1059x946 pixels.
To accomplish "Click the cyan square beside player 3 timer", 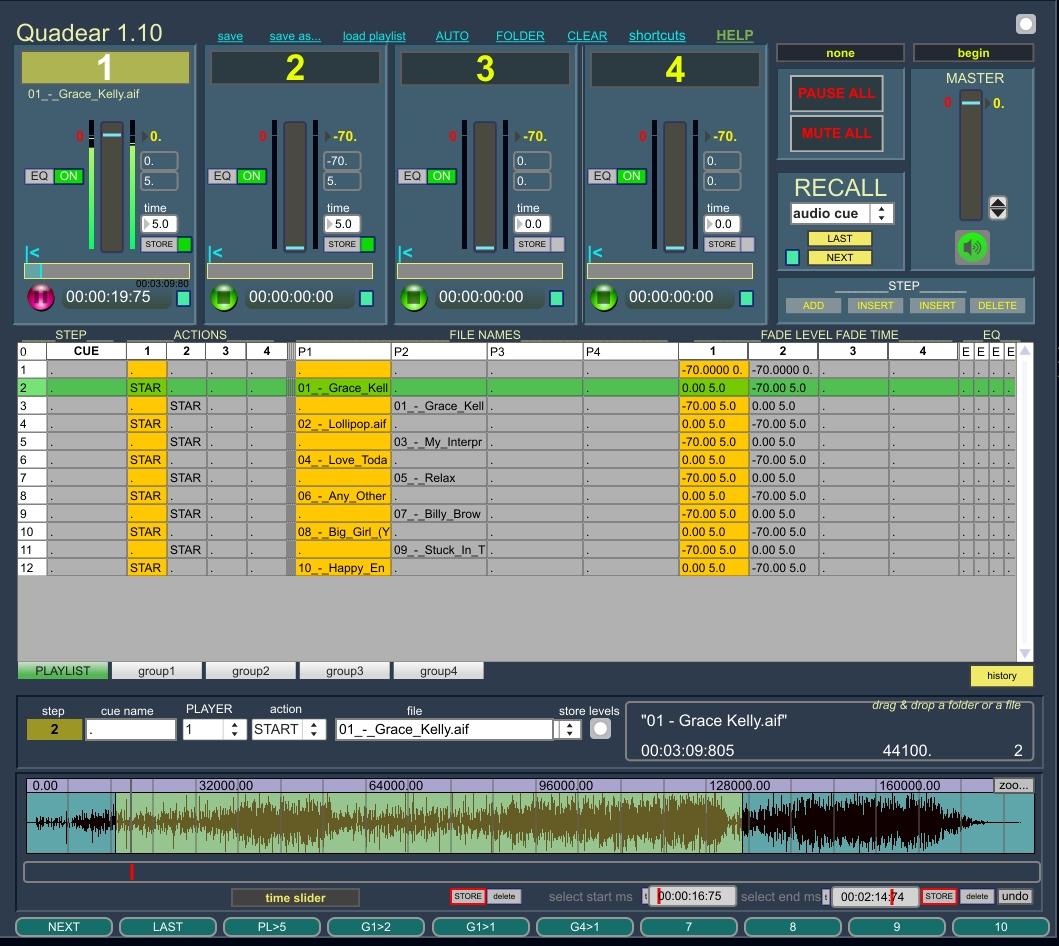I will tap(556, 298).
